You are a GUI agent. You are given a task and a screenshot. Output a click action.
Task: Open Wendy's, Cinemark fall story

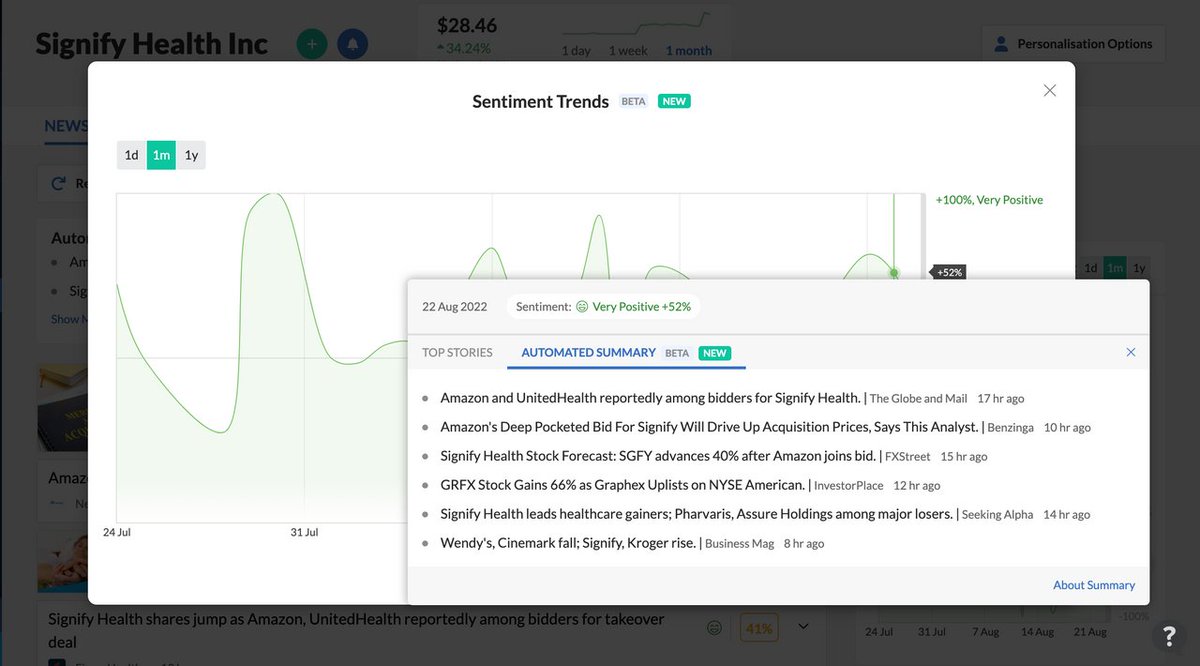[x=568, y=543]
